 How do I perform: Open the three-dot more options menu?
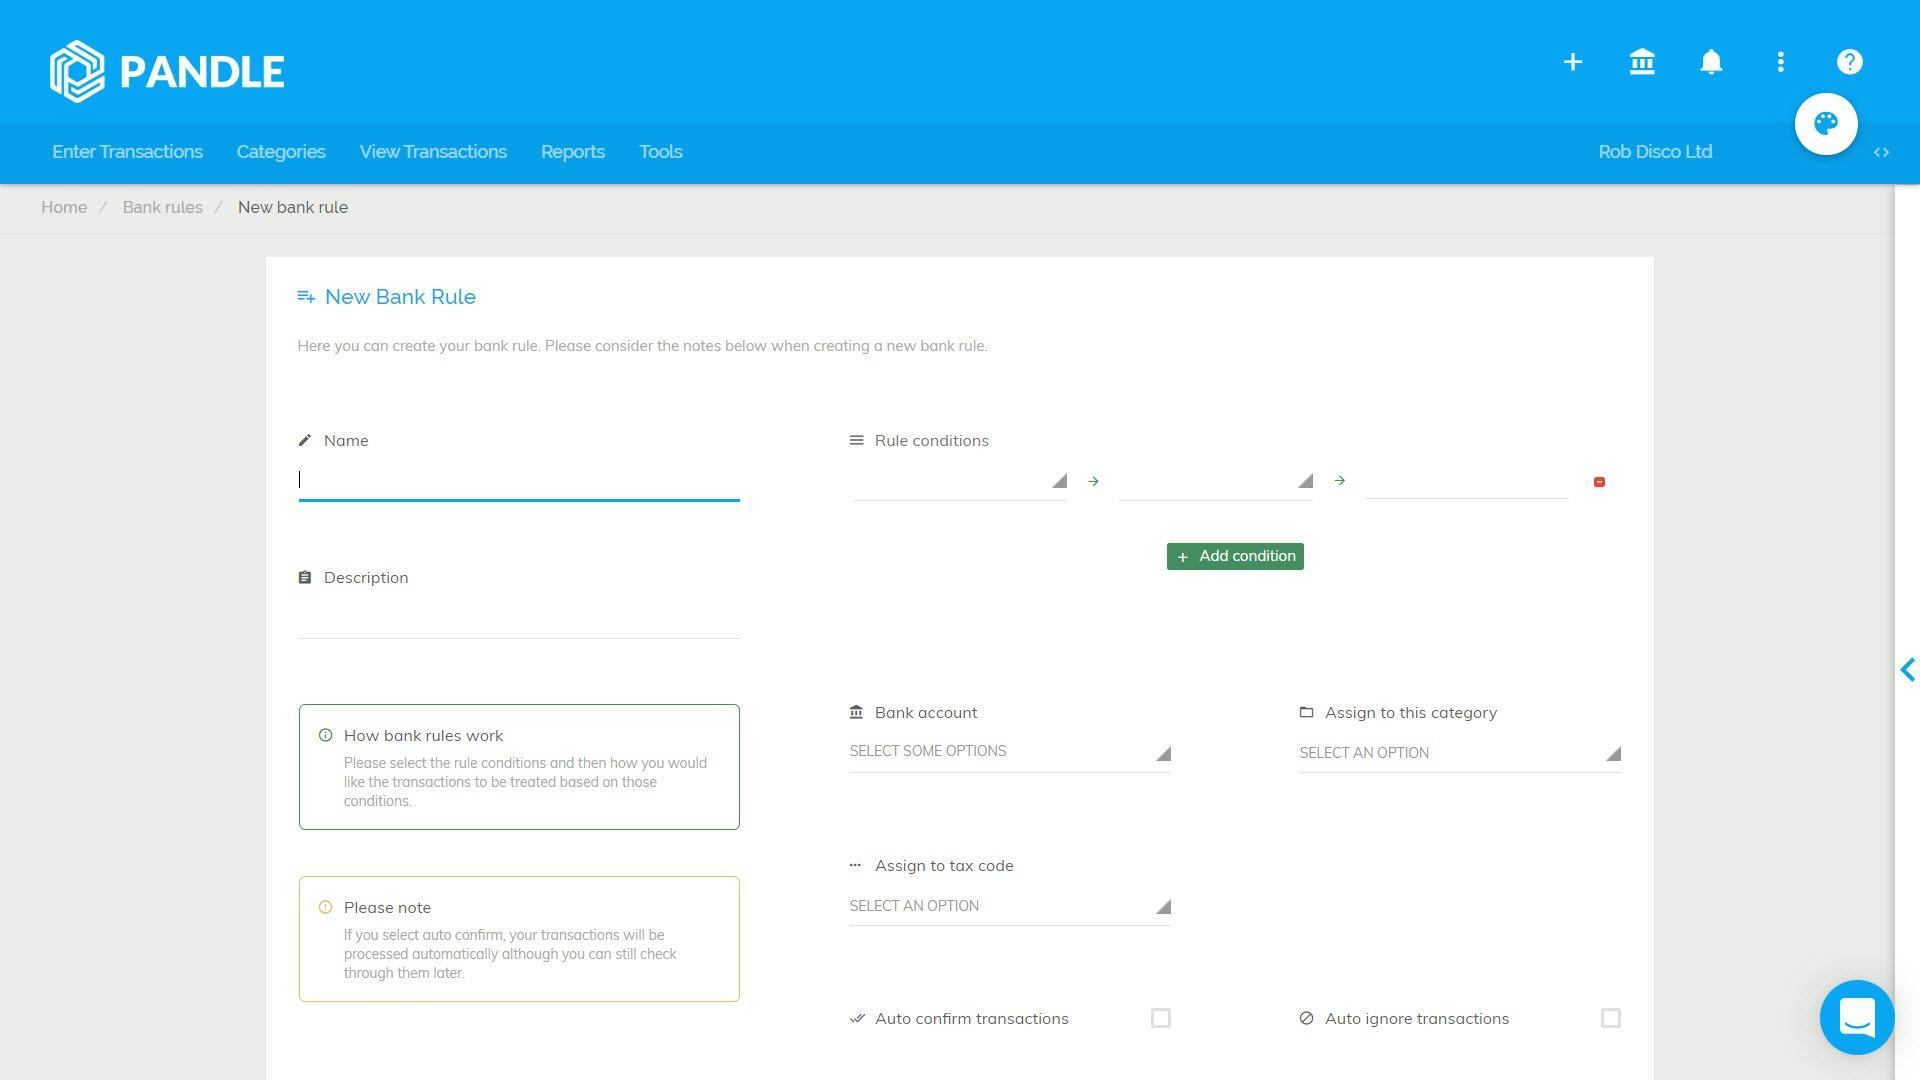pyautogui.click(x=1780, y=62)
